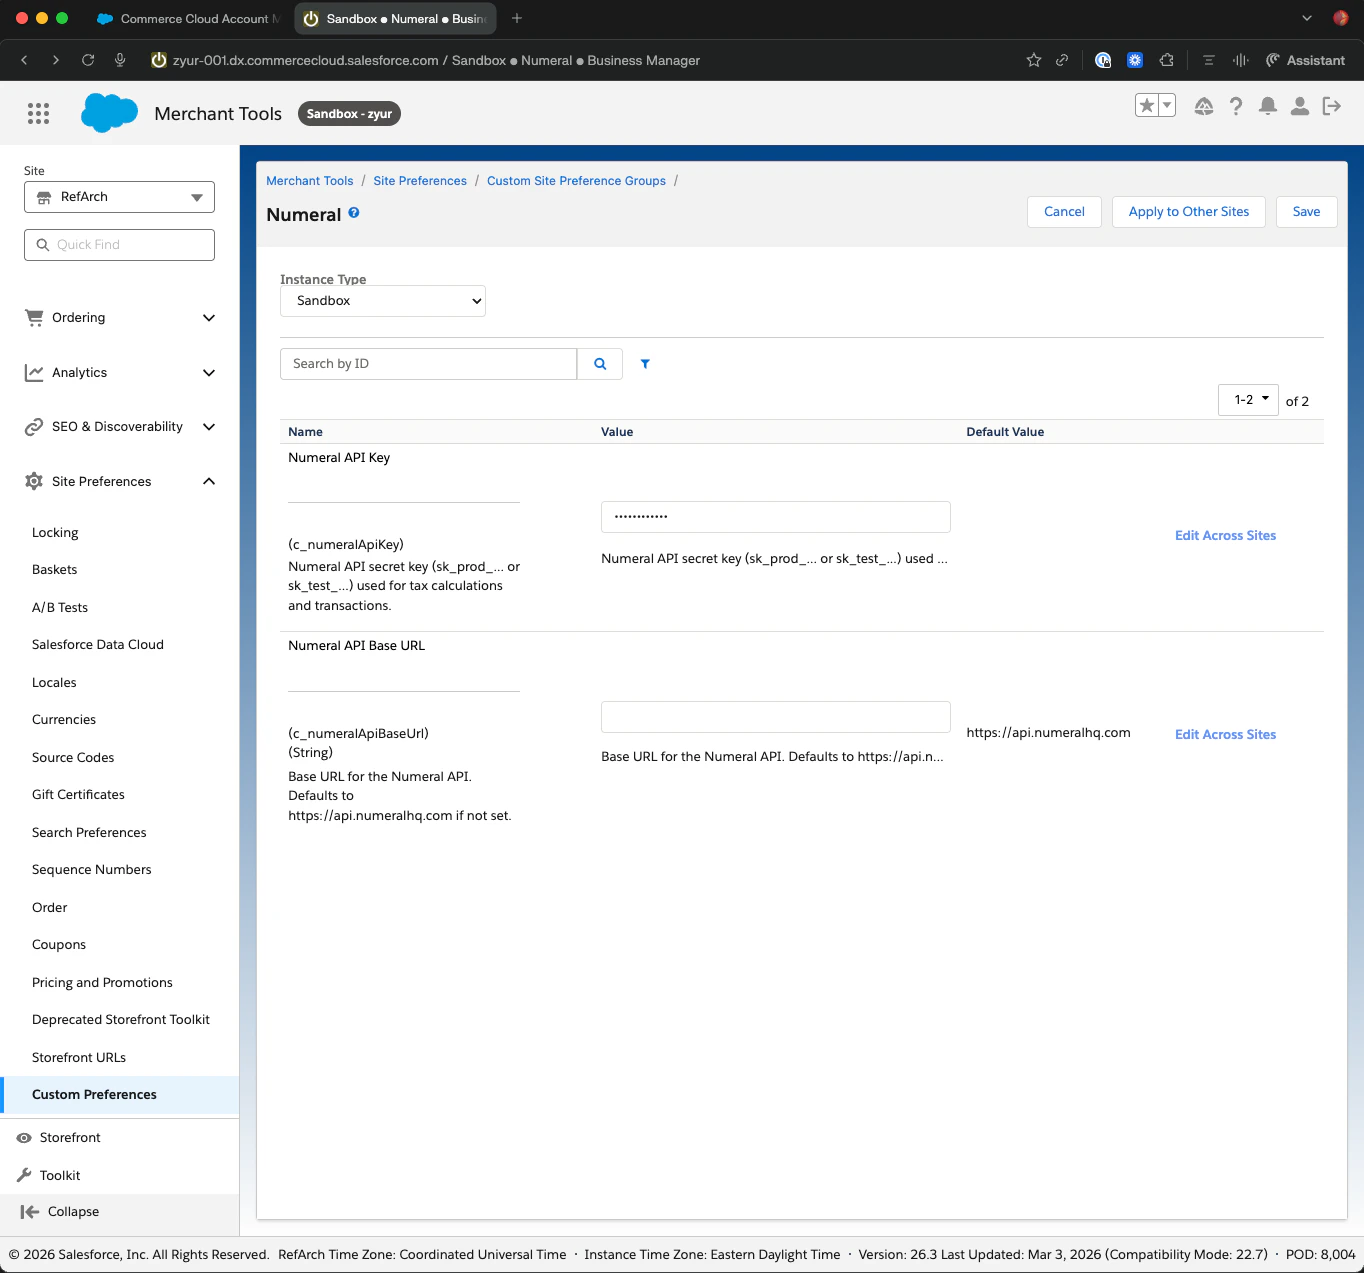1364x1273 pixels.
Task: Click the browser reload icon
Action: pos(88,60)
